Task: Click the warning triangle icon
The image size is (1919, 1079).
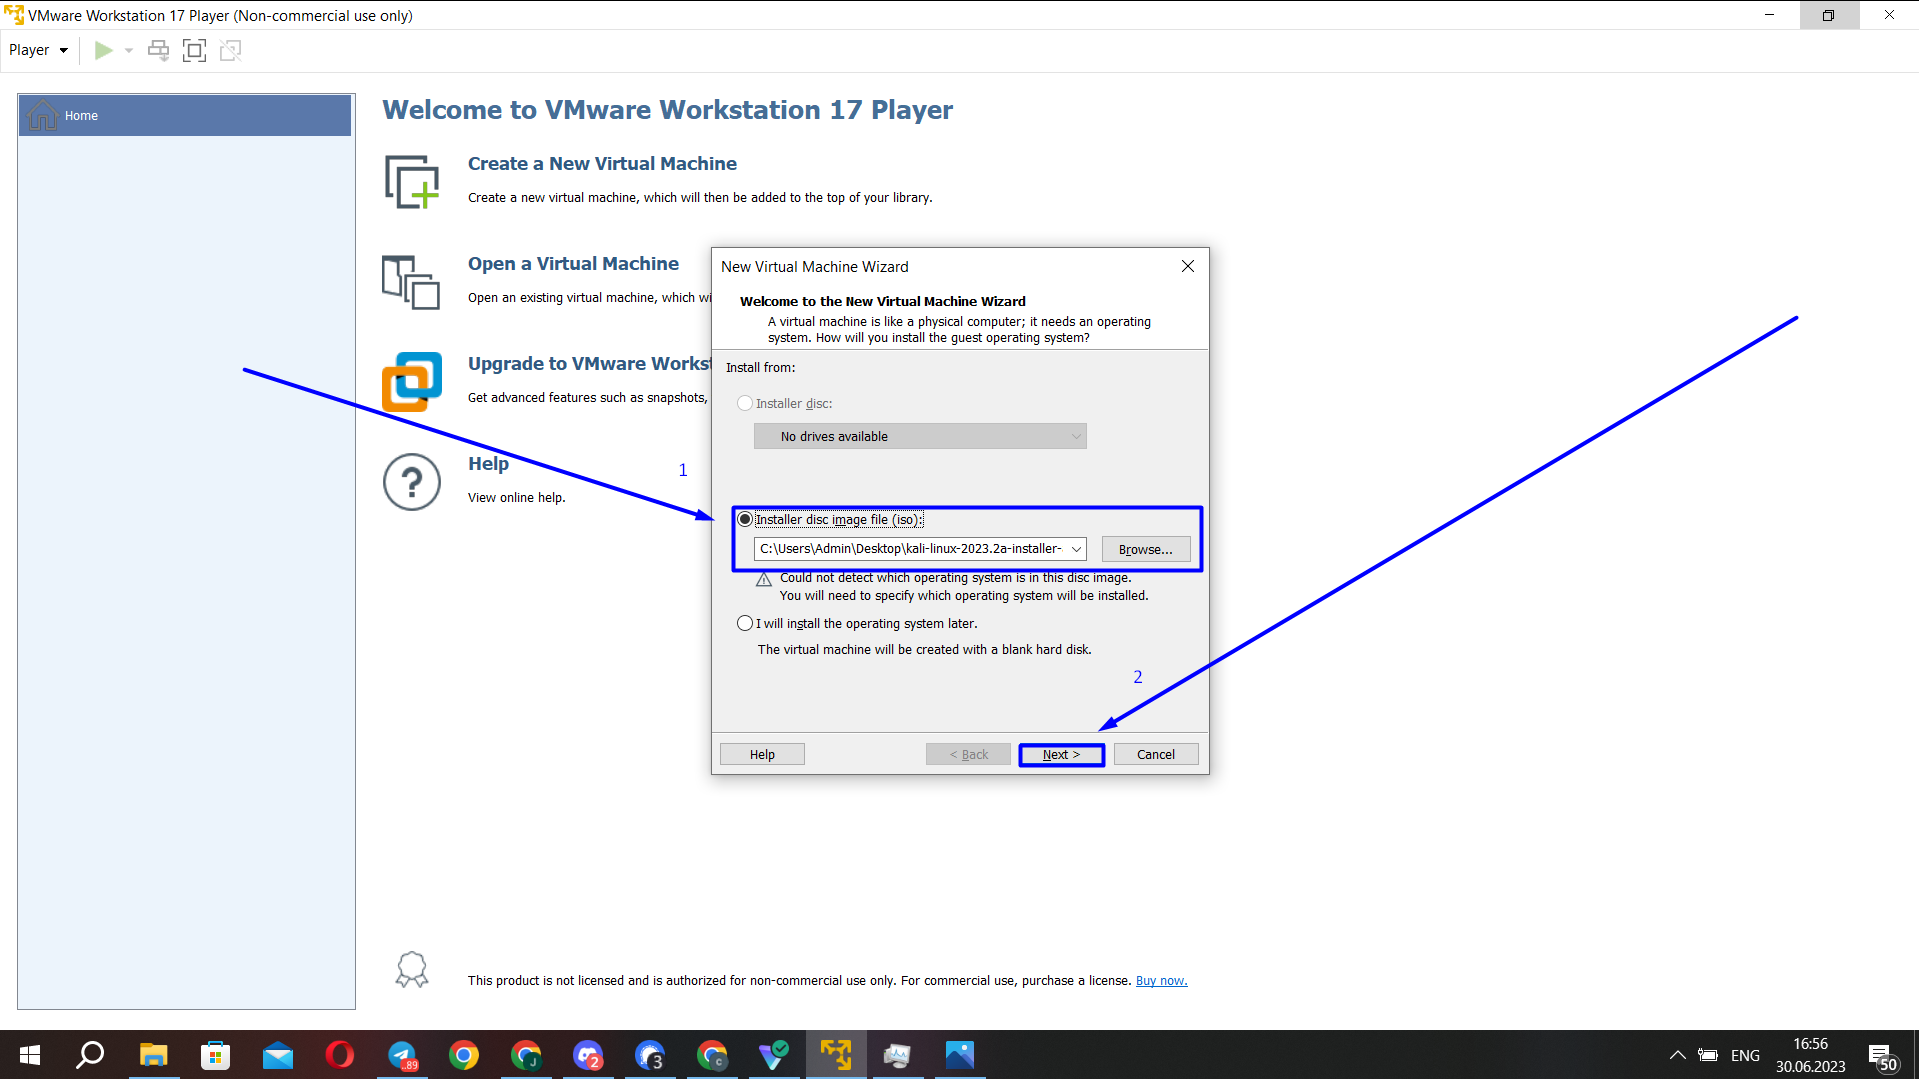Action: tap(763, 580)
